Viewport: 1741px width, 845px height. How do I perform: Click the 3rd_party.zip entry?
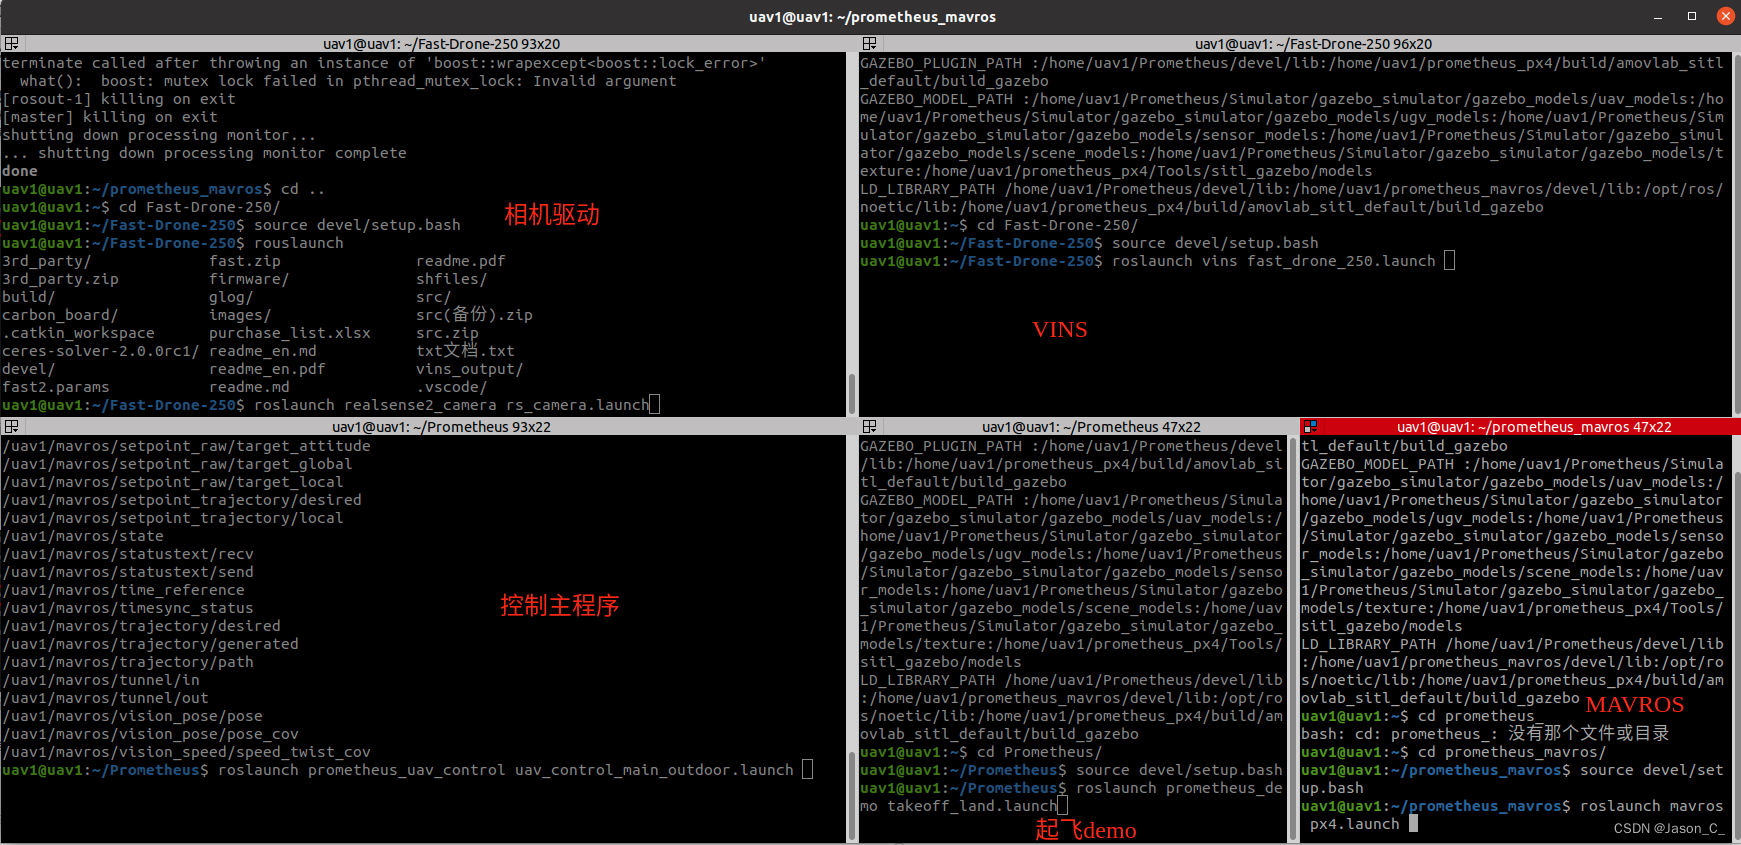61,279
